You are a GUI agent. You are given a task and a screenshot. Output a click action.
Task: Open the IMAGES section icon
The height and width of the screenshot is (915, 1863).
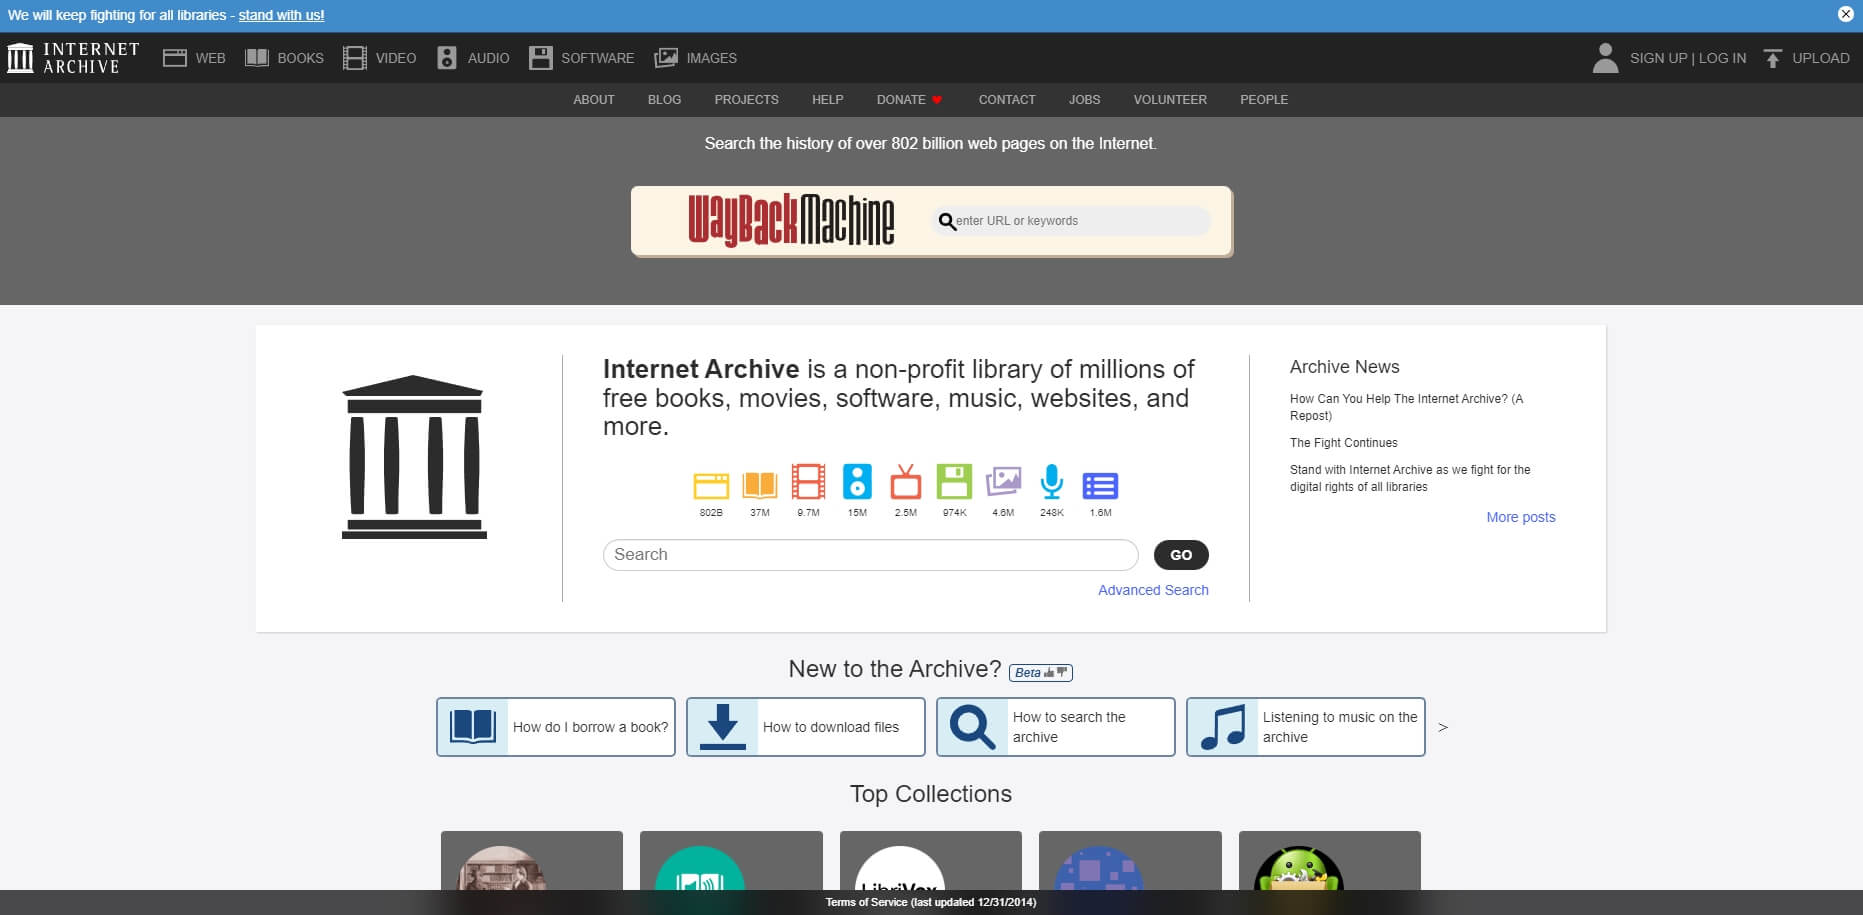click(664, 57)
